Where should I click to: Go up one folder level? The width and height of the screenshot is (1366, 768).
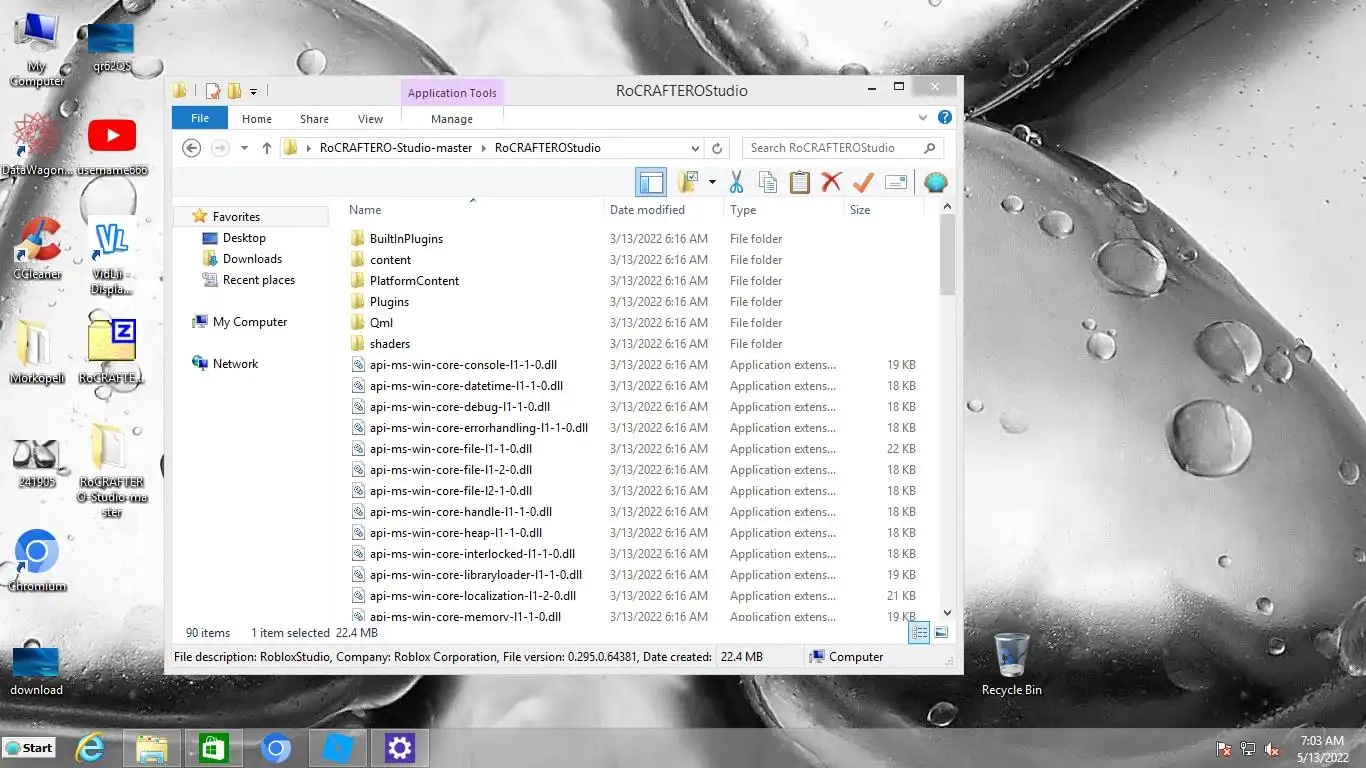click(x=266, y=148)
